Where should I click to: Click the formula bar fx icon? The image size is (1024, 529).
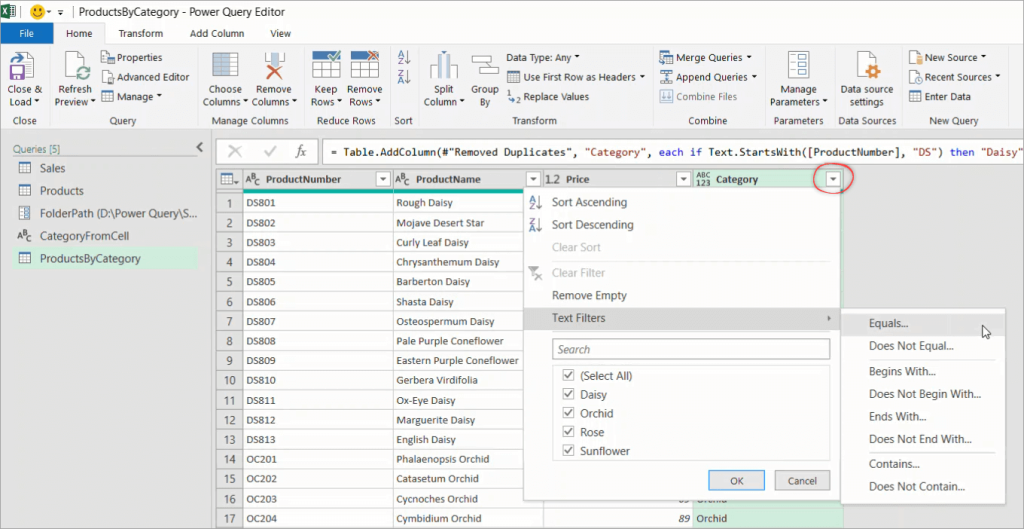300,152
